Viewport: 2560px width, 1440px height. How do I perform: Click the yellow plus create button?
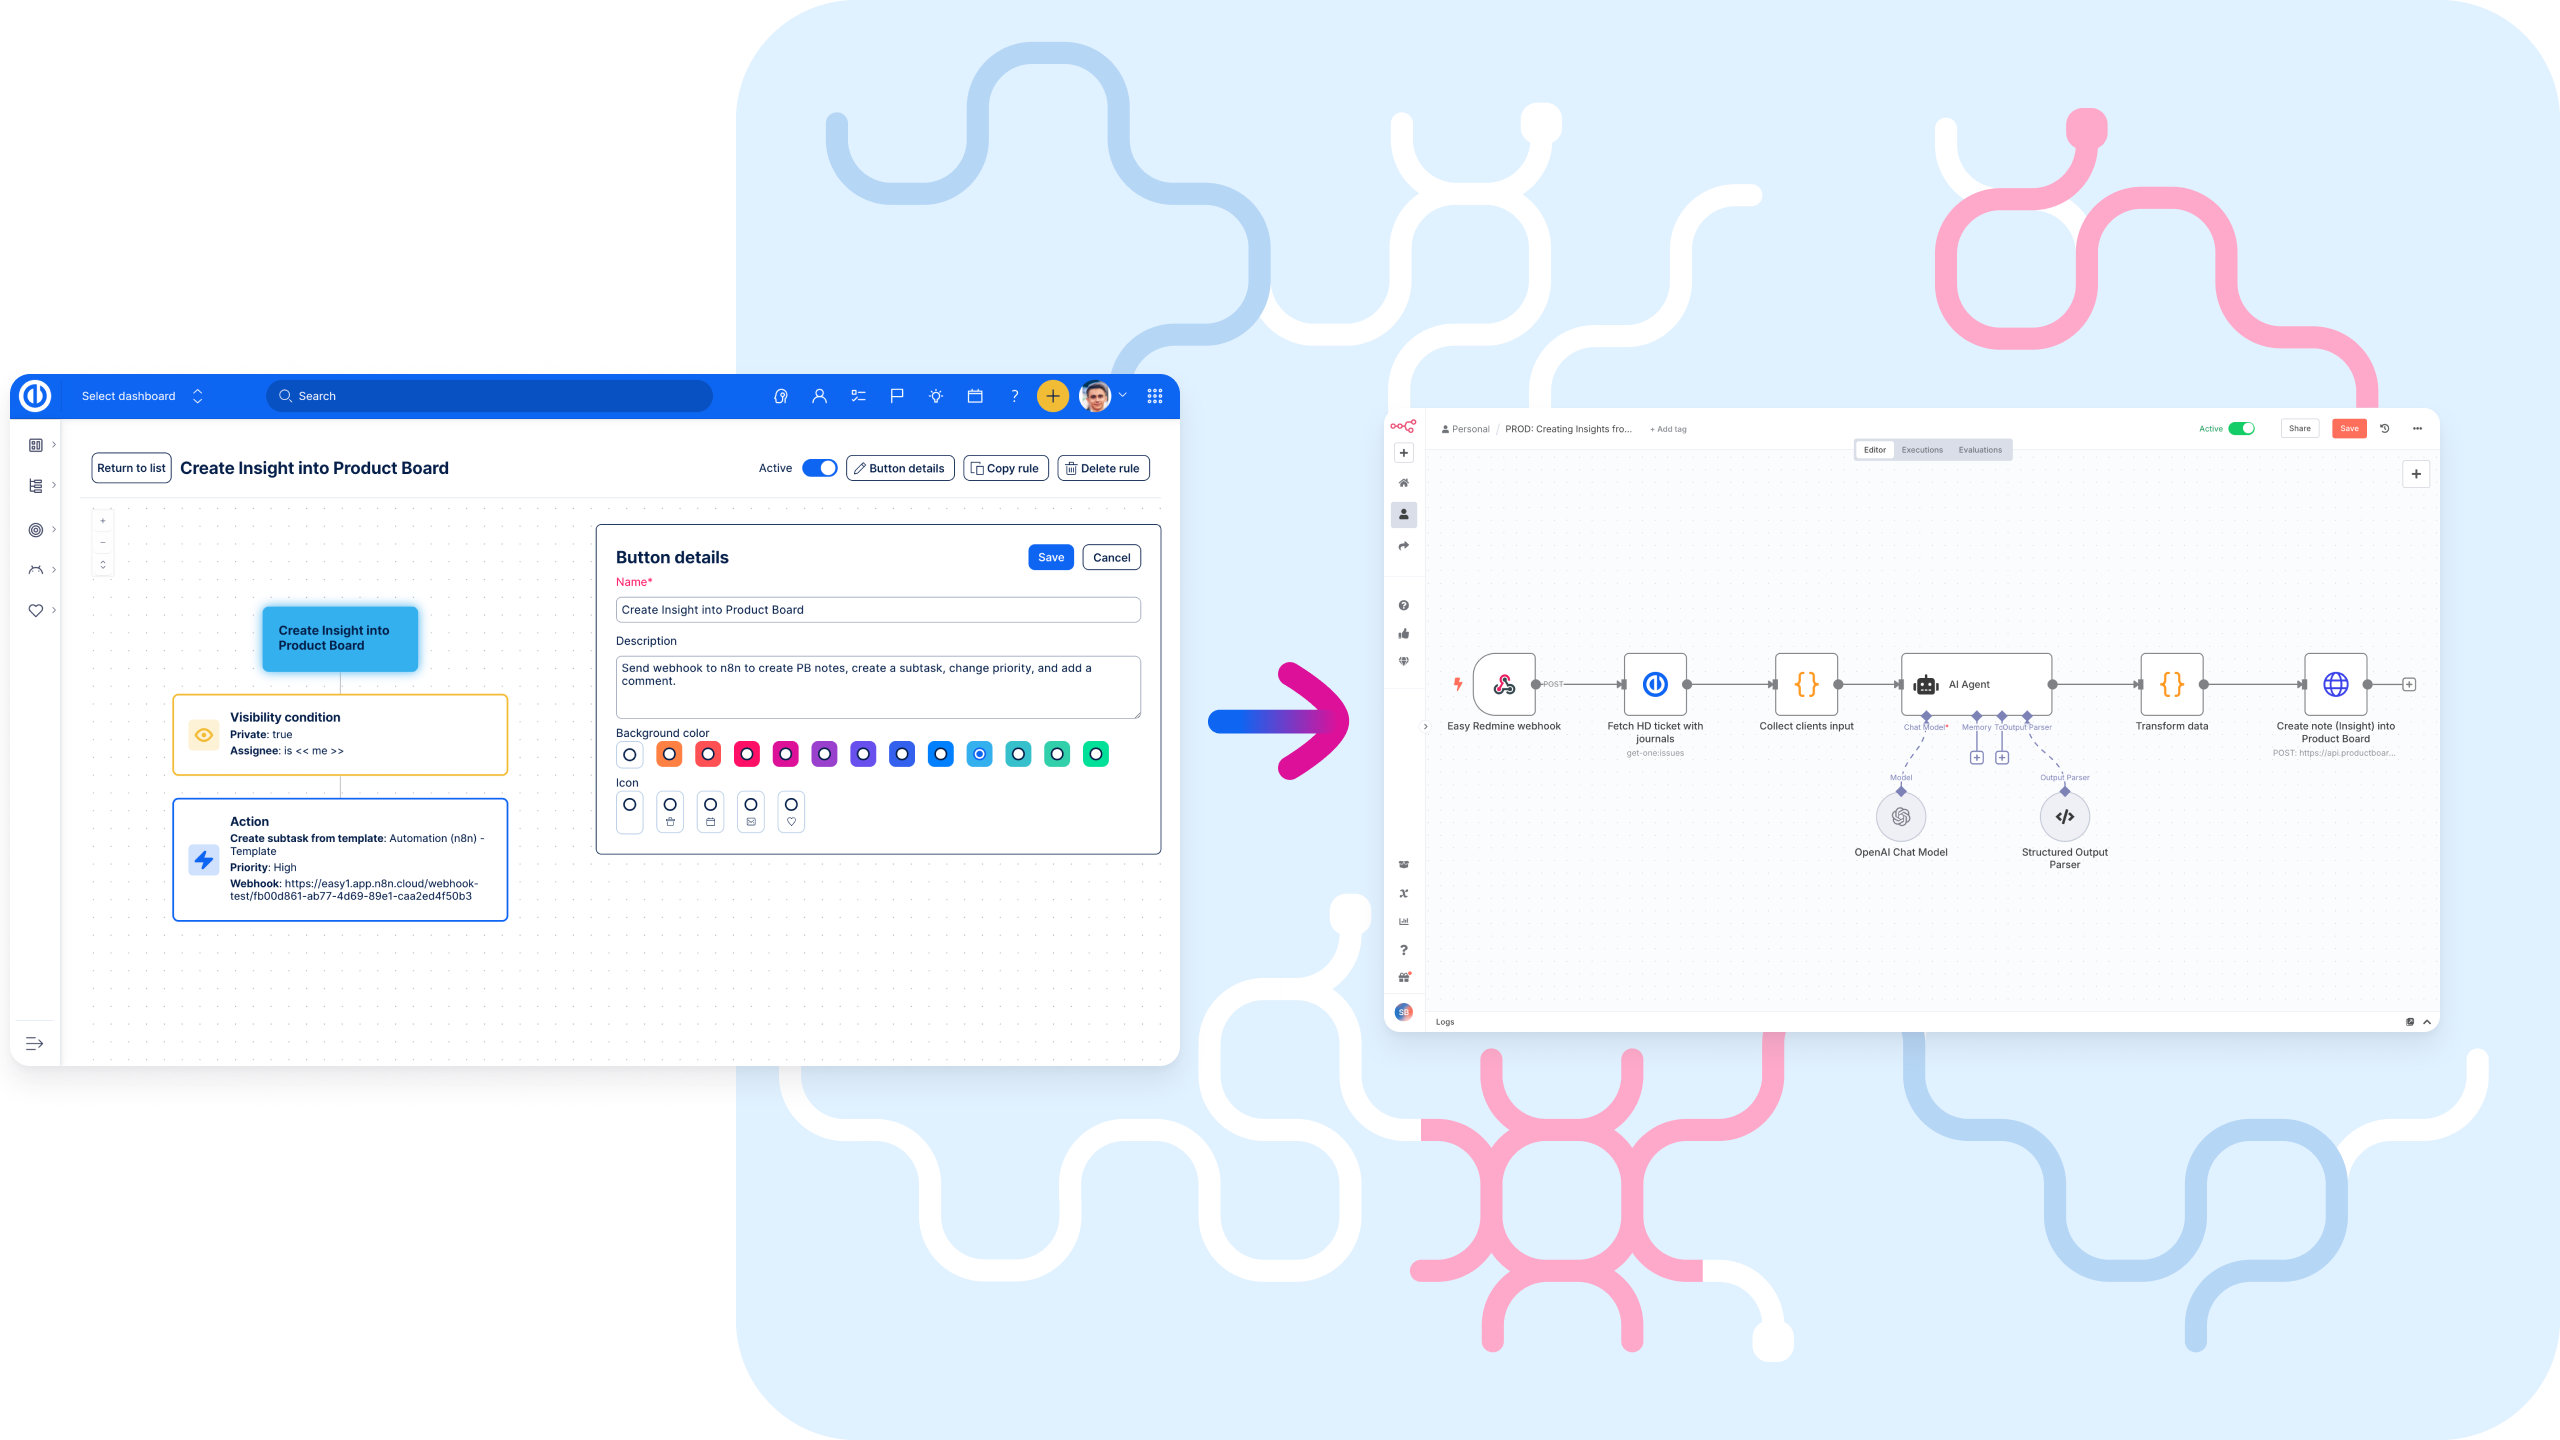pos(1052,396)
